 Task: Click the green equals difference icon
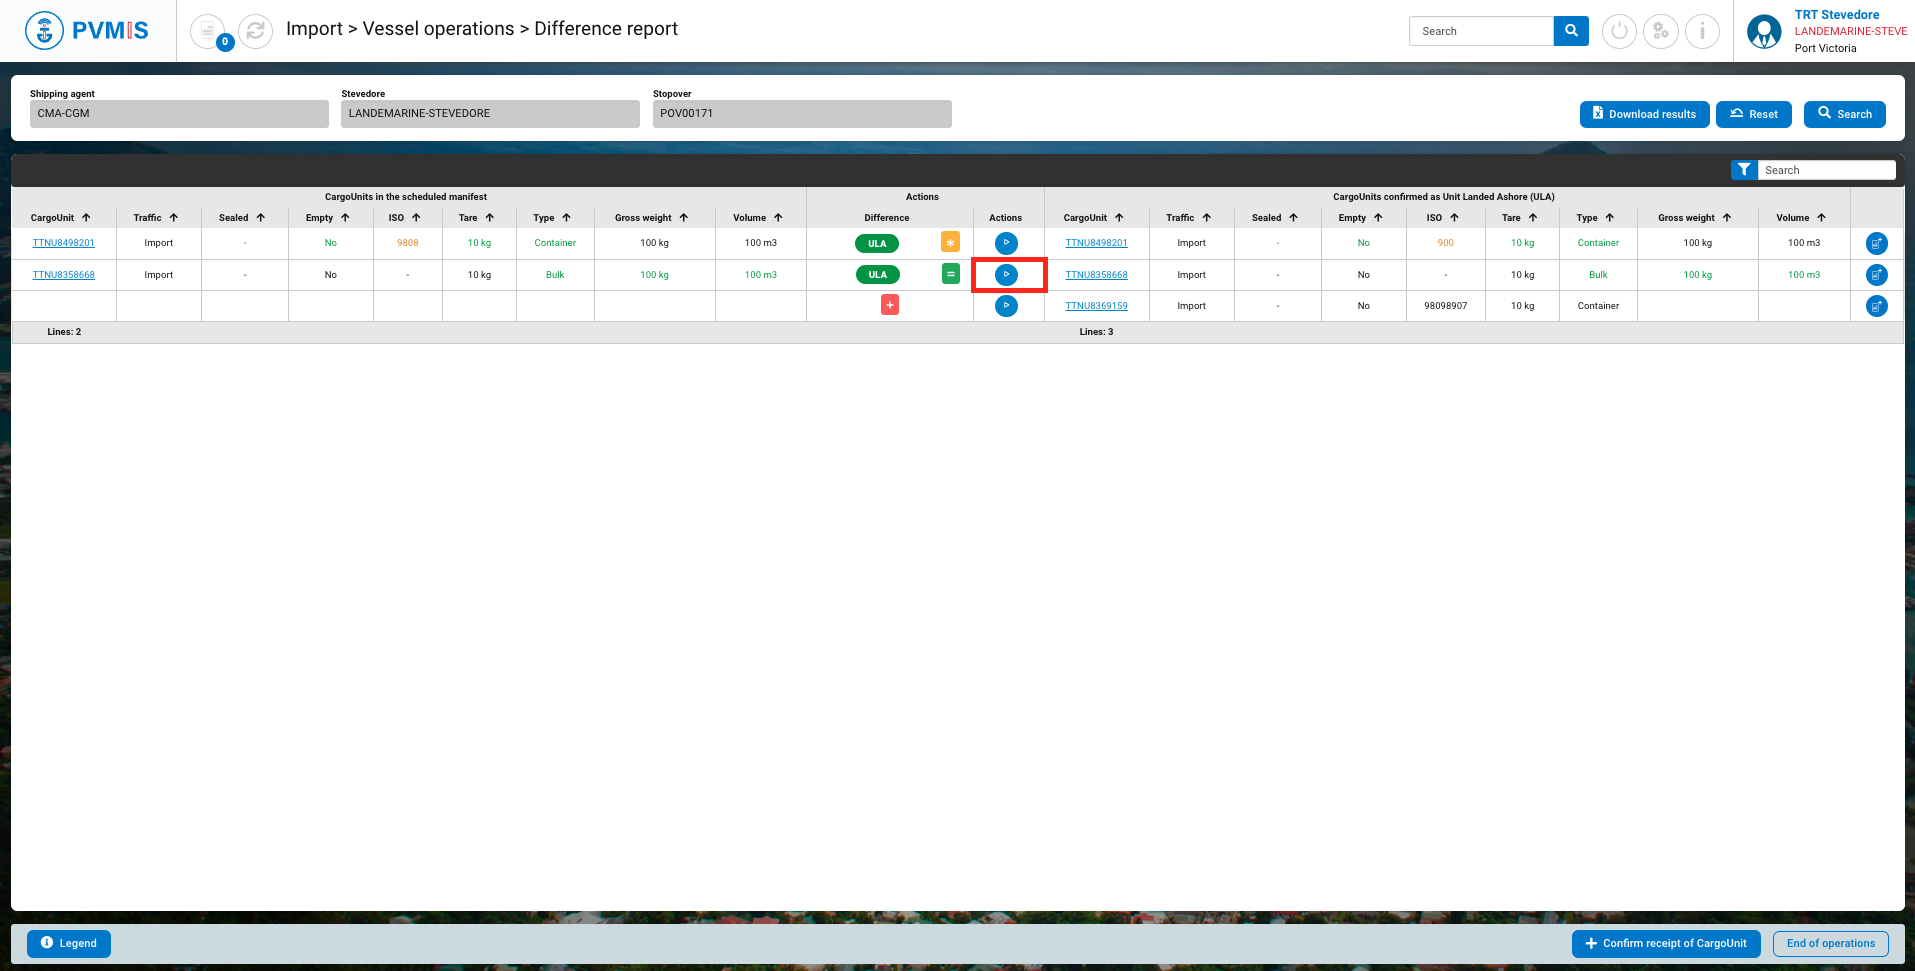(950, 274)
